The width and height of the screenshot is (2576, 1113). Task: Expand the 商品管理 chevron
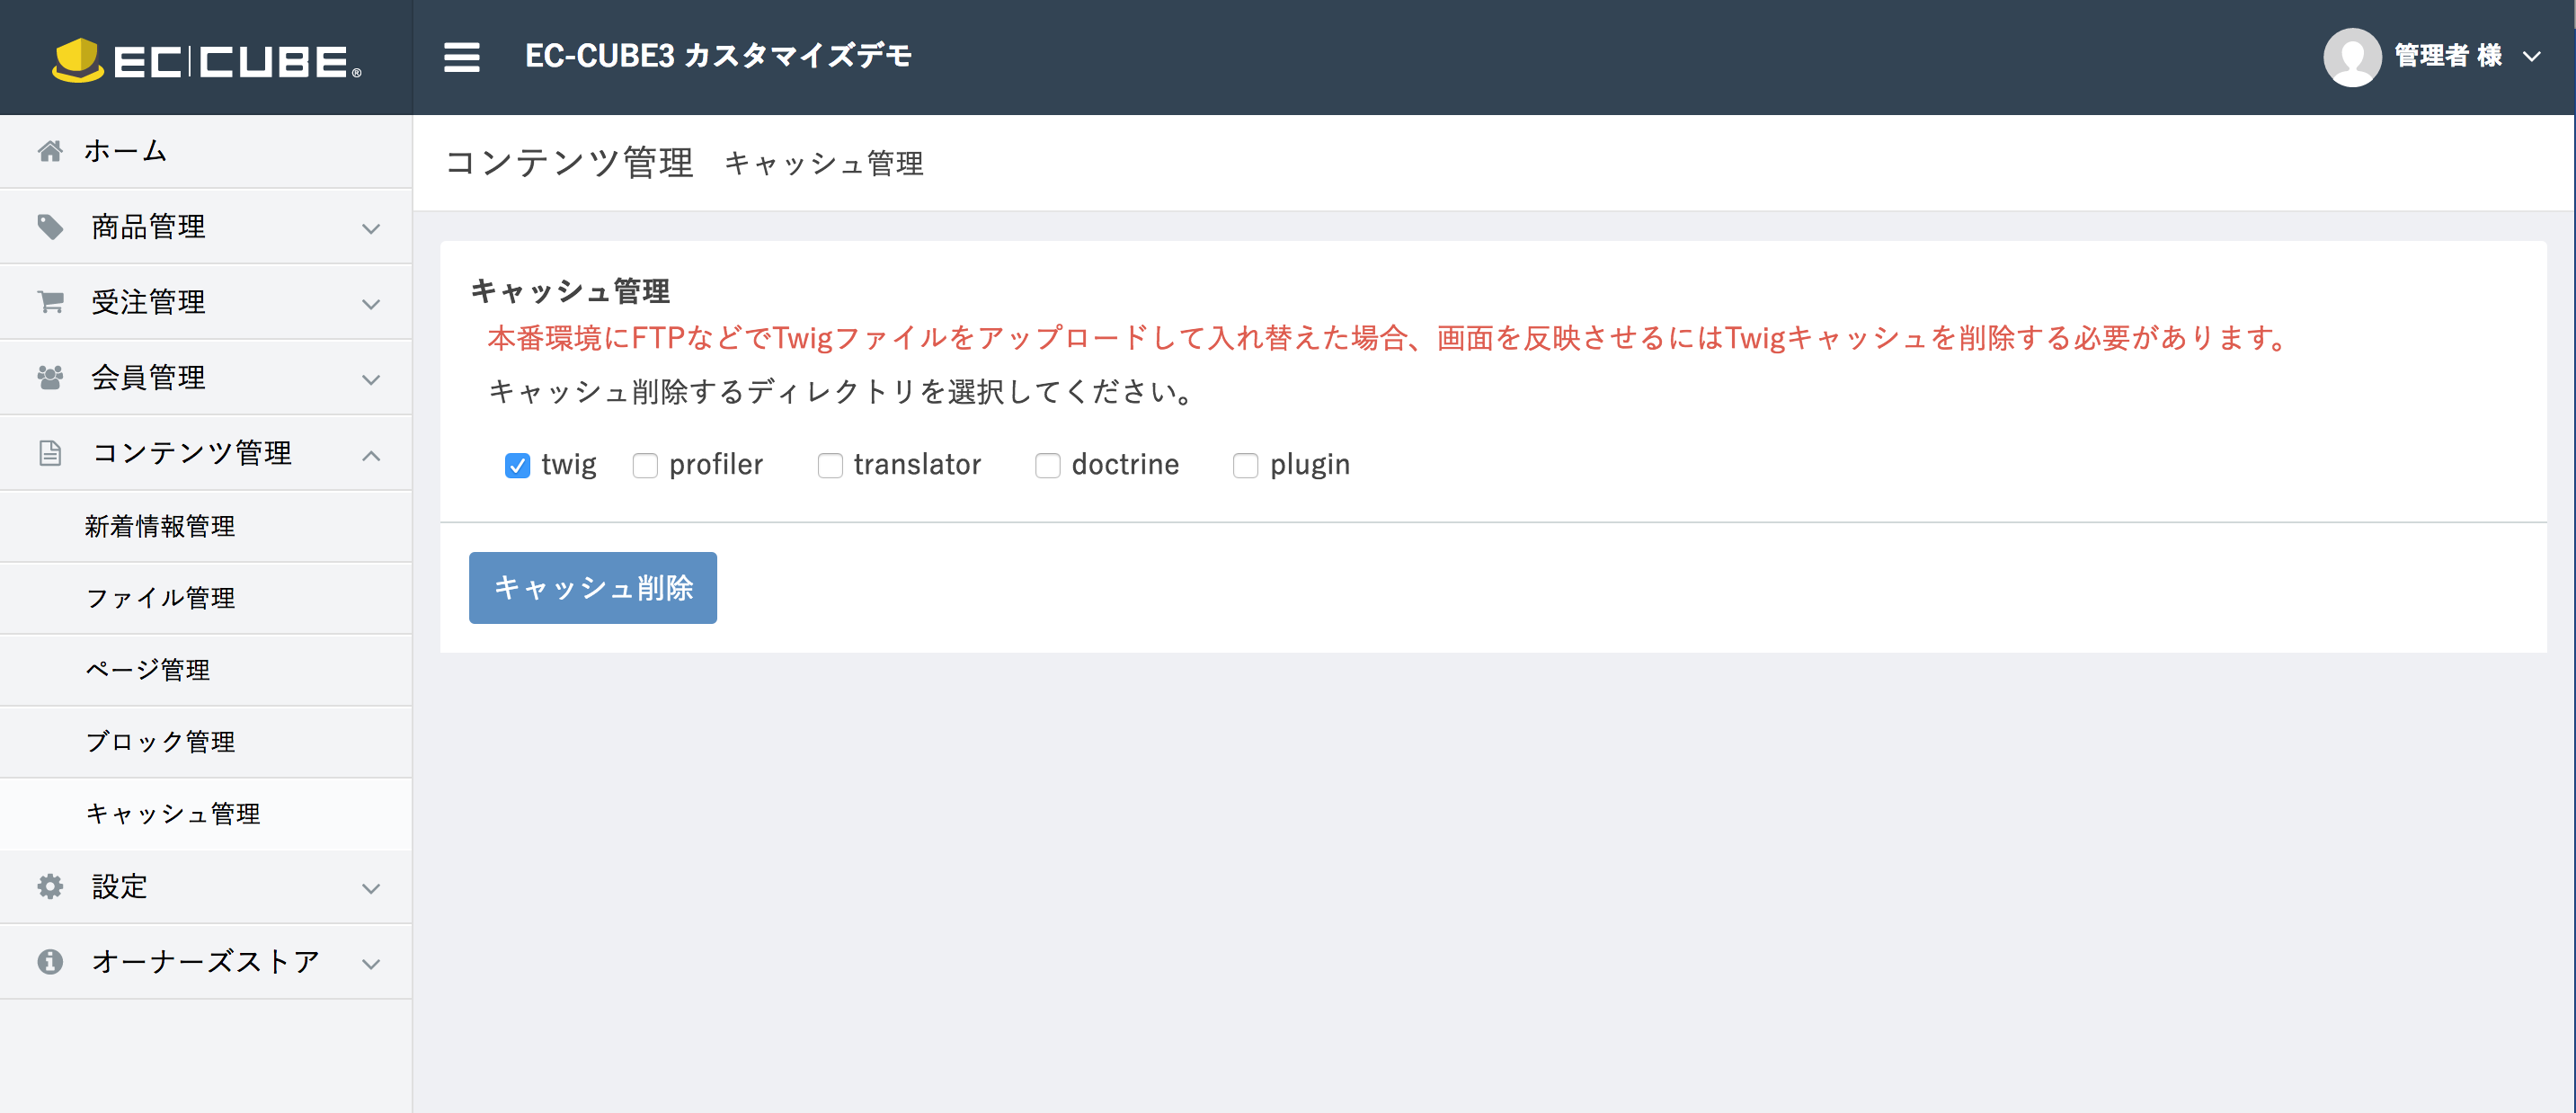point(371,229)
